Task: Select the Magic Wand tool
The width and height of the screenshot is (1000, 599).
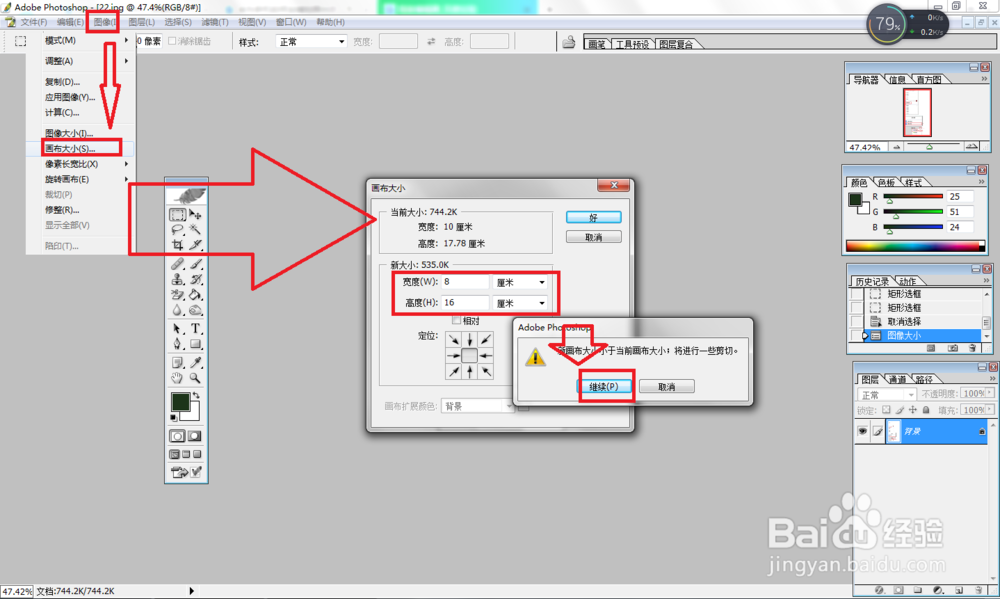Action: 195,230
